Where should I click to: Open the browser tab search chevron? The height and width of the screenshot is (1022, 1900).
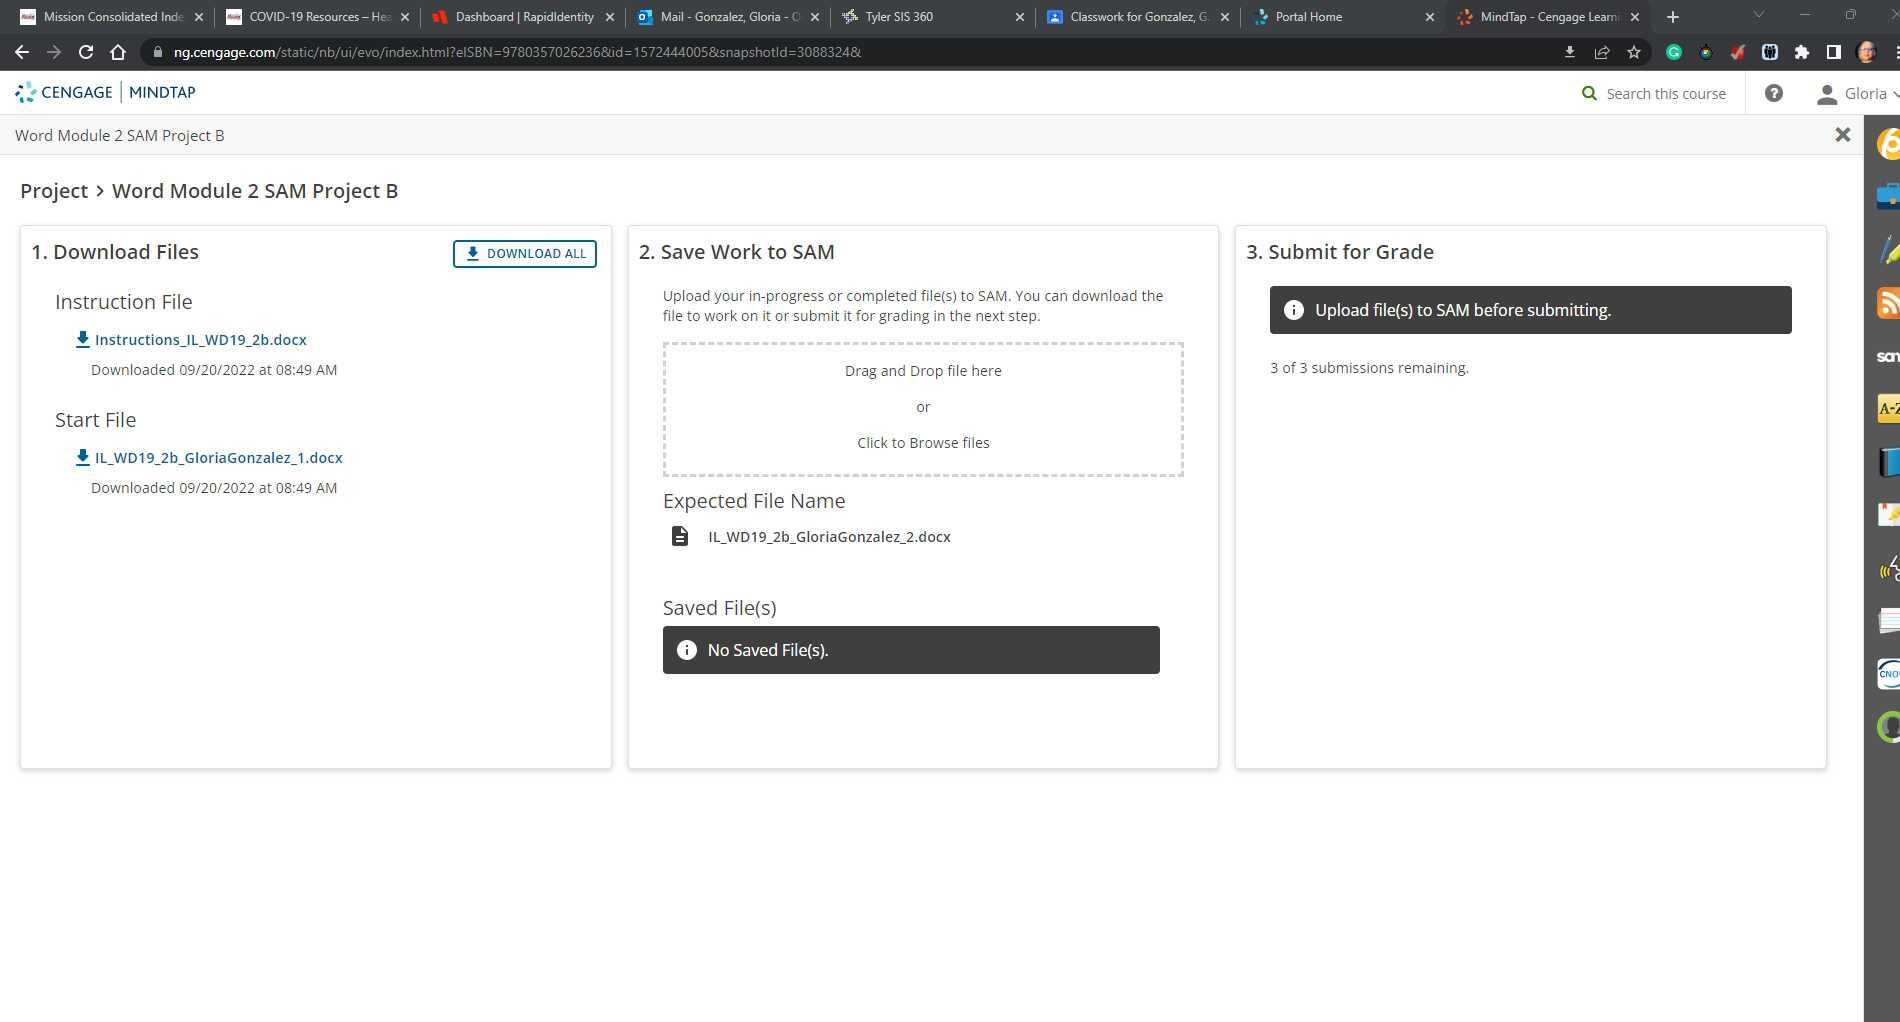1758,15
